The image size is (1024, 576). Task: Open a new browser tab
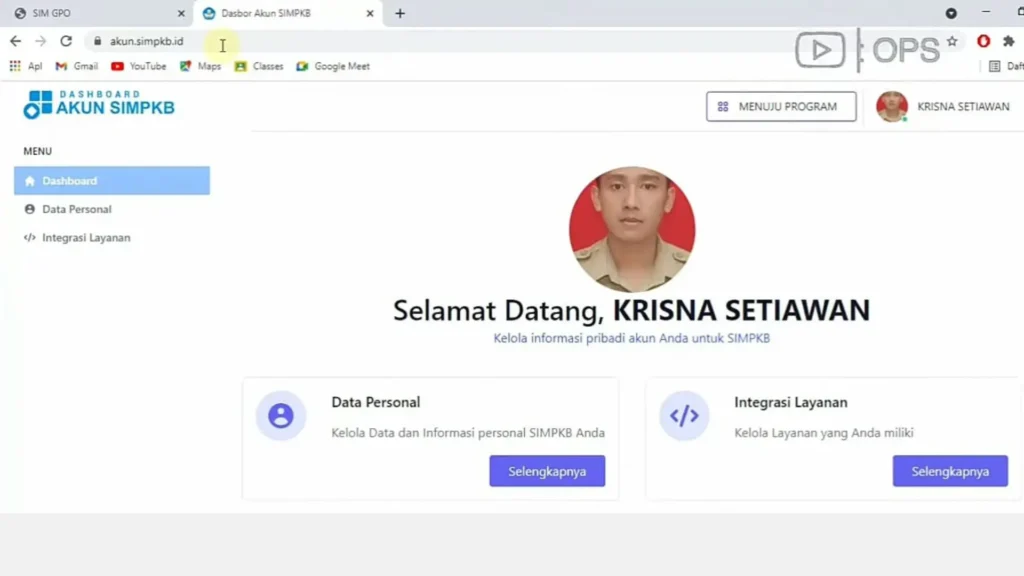(x=400, y=13)
